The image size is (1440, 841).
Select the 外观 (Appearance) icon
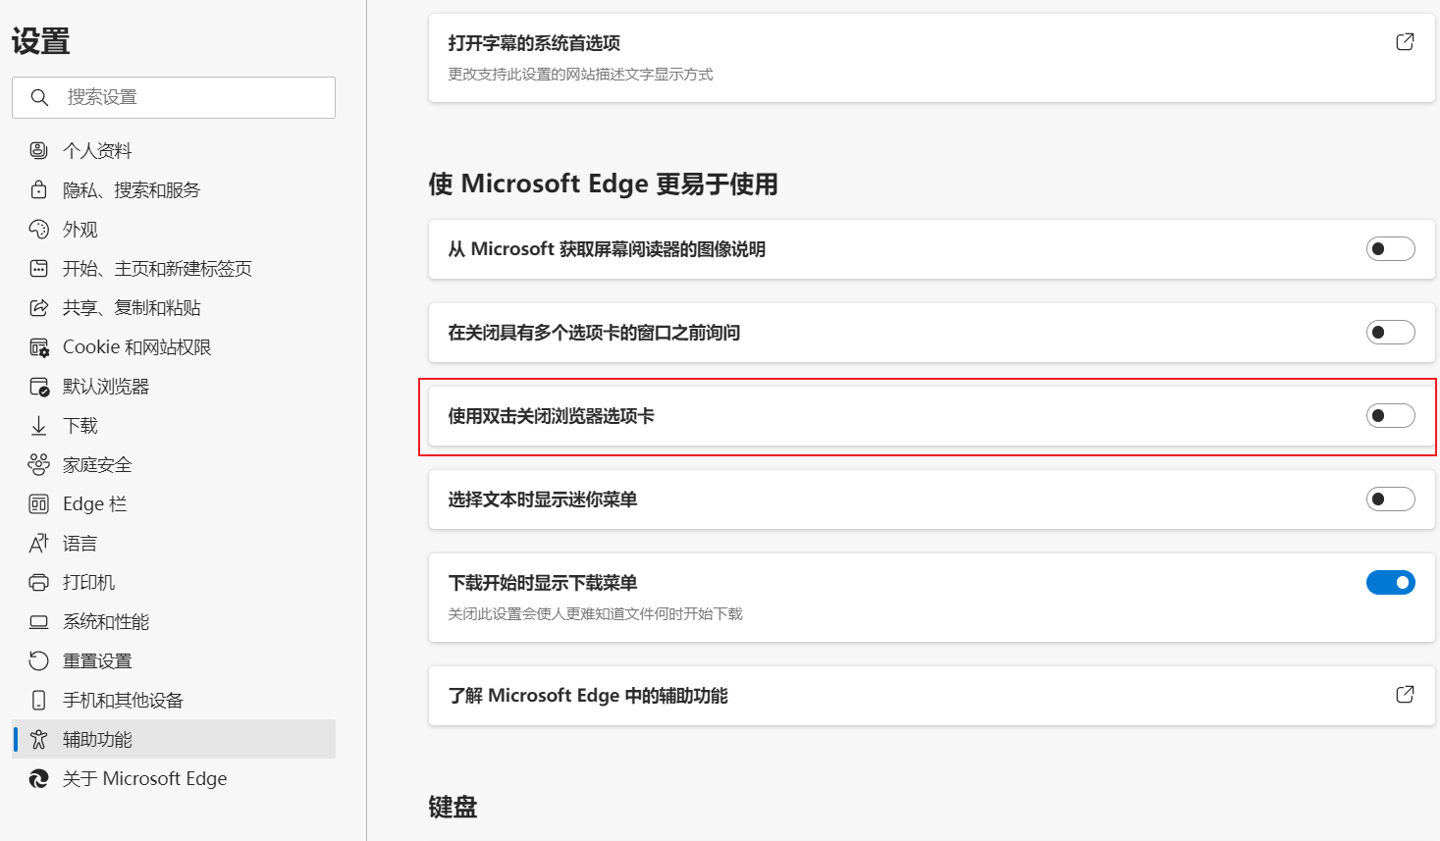point(37,228)
